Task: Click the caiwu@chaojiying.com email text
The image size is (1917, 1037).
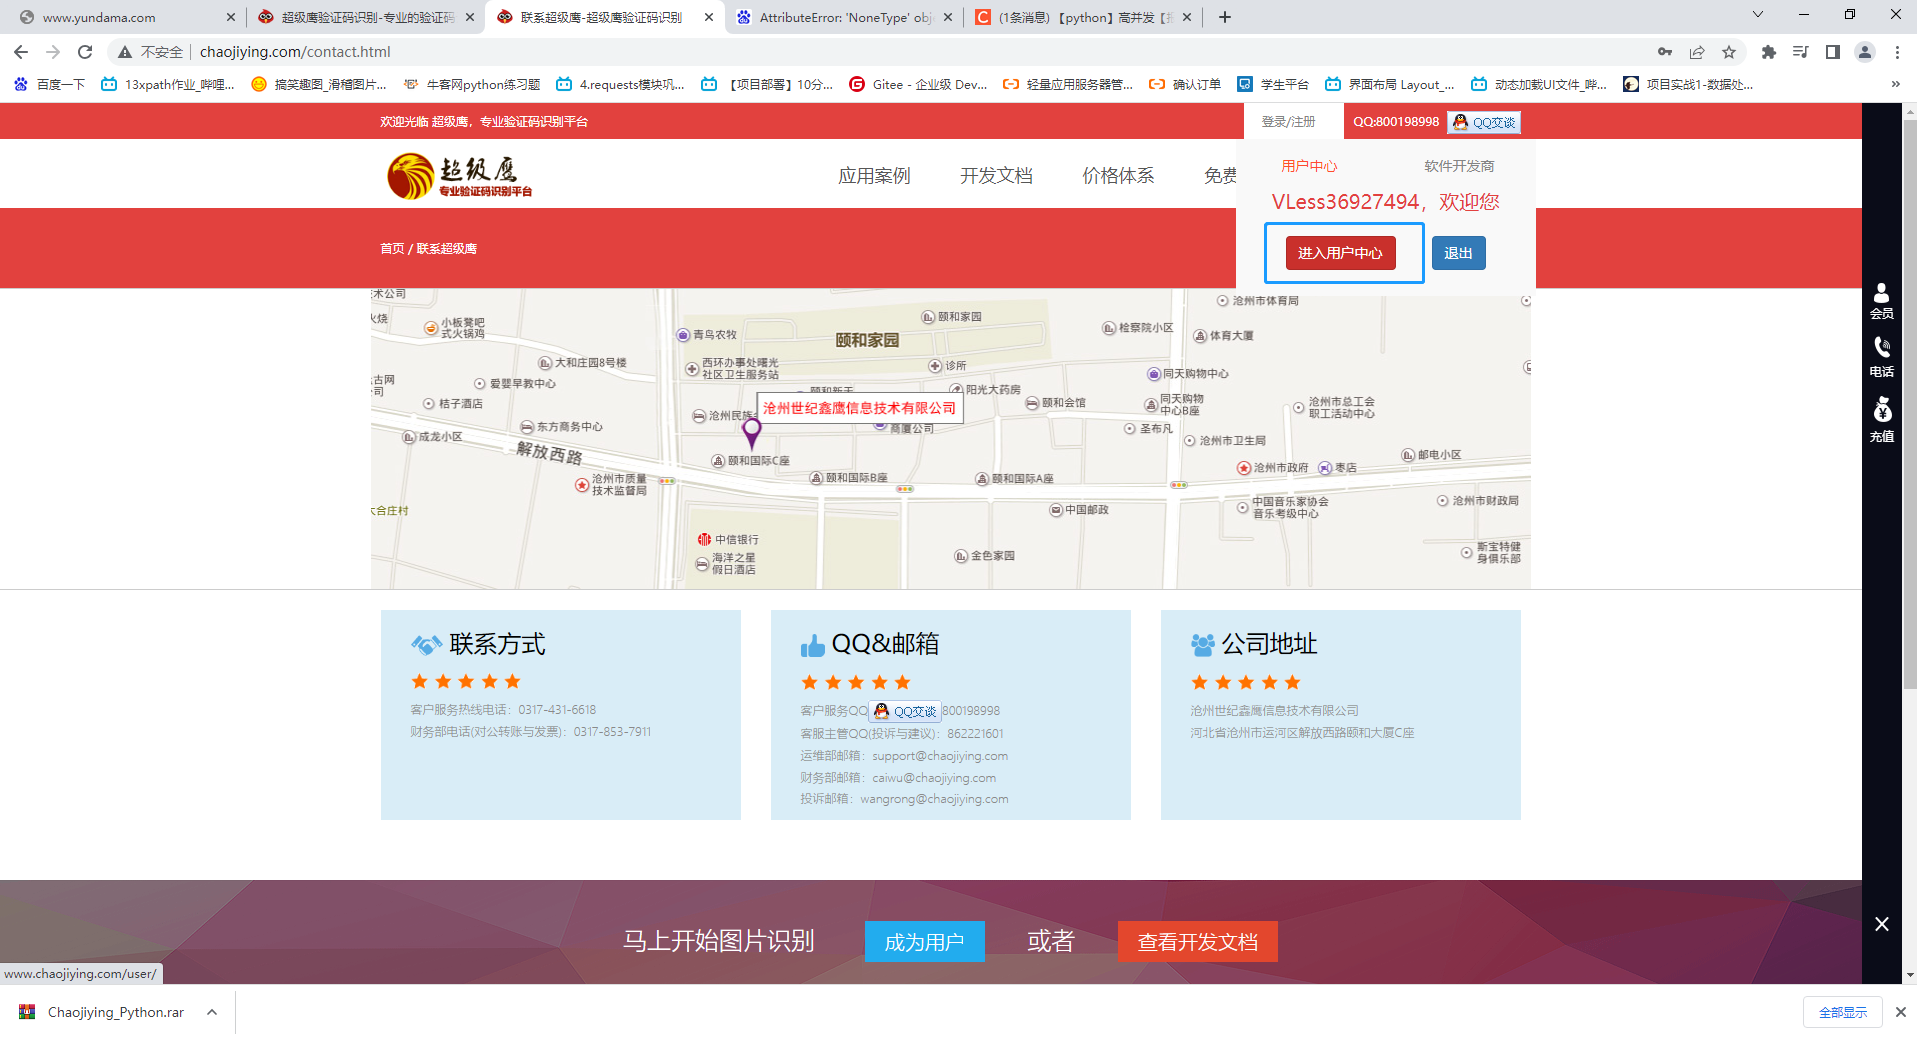Action: [934, 778]
